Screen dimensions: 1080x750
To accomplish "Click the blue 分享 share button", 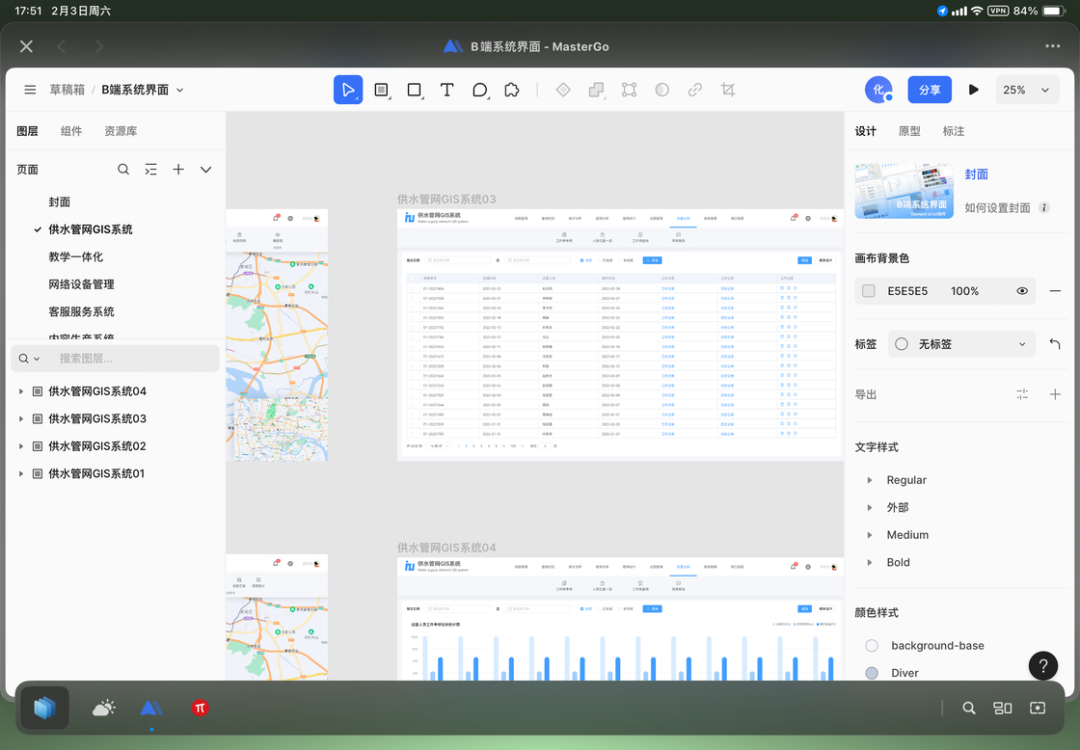I will coord(929,90).
